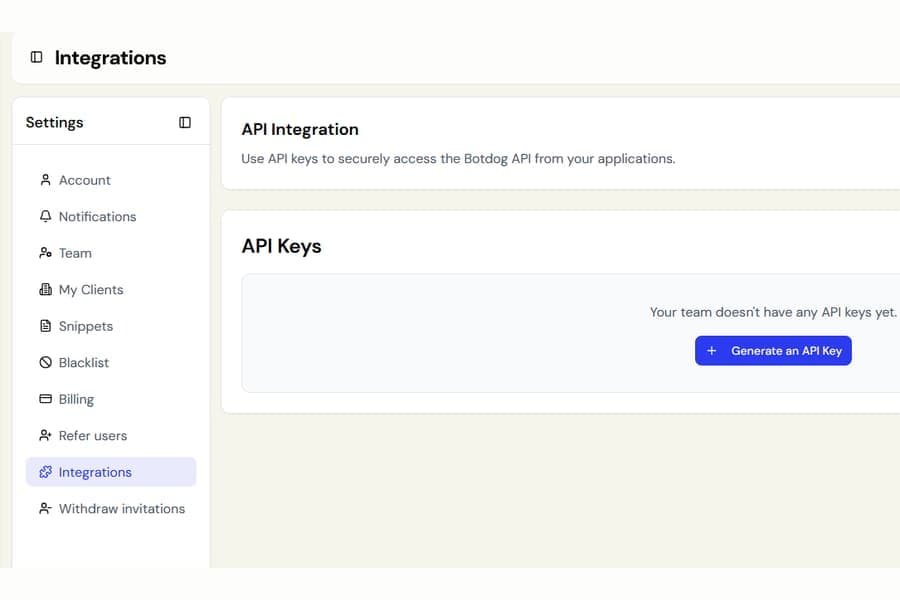Open Blacklist settings

[x=111, y=362]
